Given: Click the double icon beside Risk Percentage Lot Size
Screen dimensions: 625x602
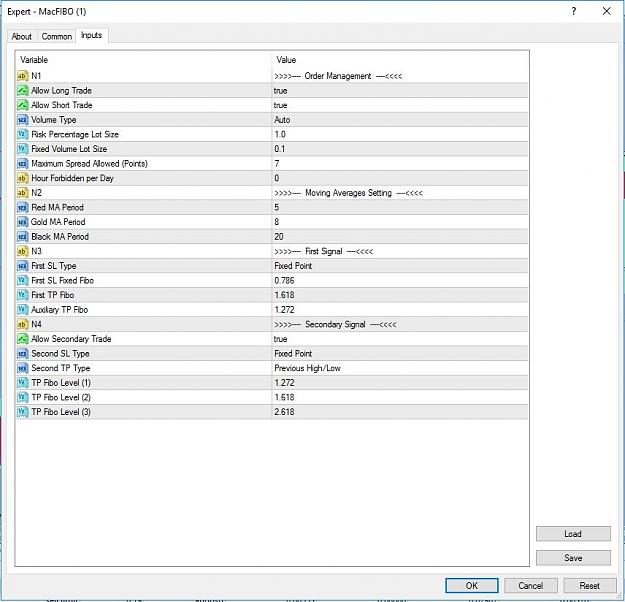Looking at the screenshot, I should click(x=22, y=134).
